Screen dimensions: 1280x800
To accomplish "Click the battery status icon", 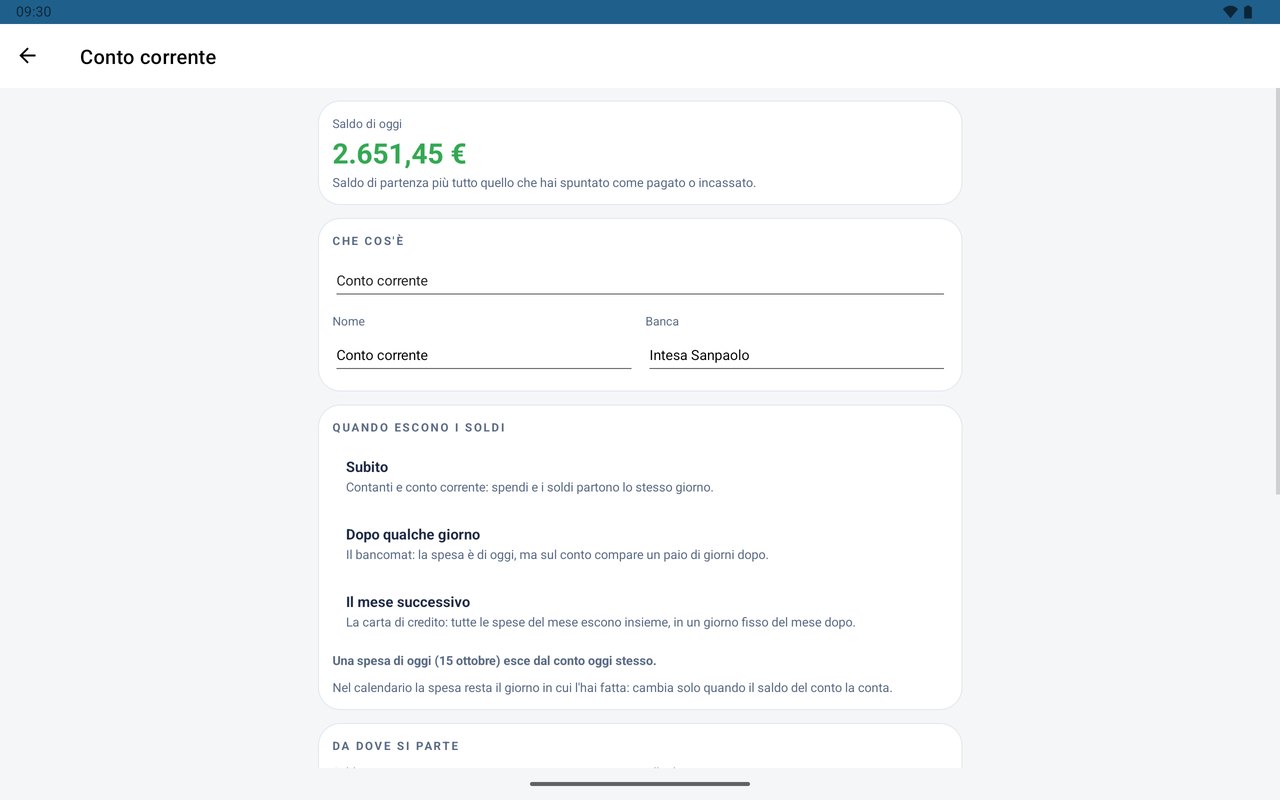I will 1248,12.
